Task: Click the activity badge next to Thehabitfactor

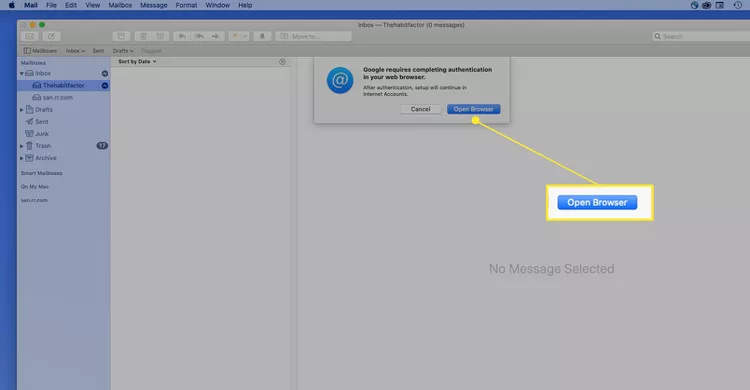Action: point(105,86)
